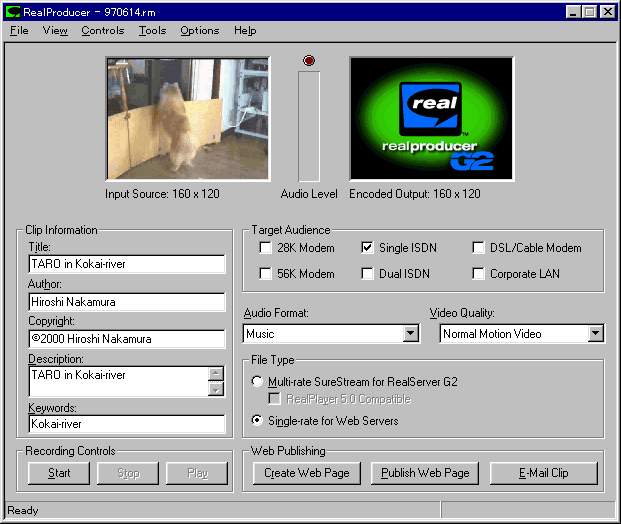
Task: Minimize the RealProducer window
Action: [573, 12]
